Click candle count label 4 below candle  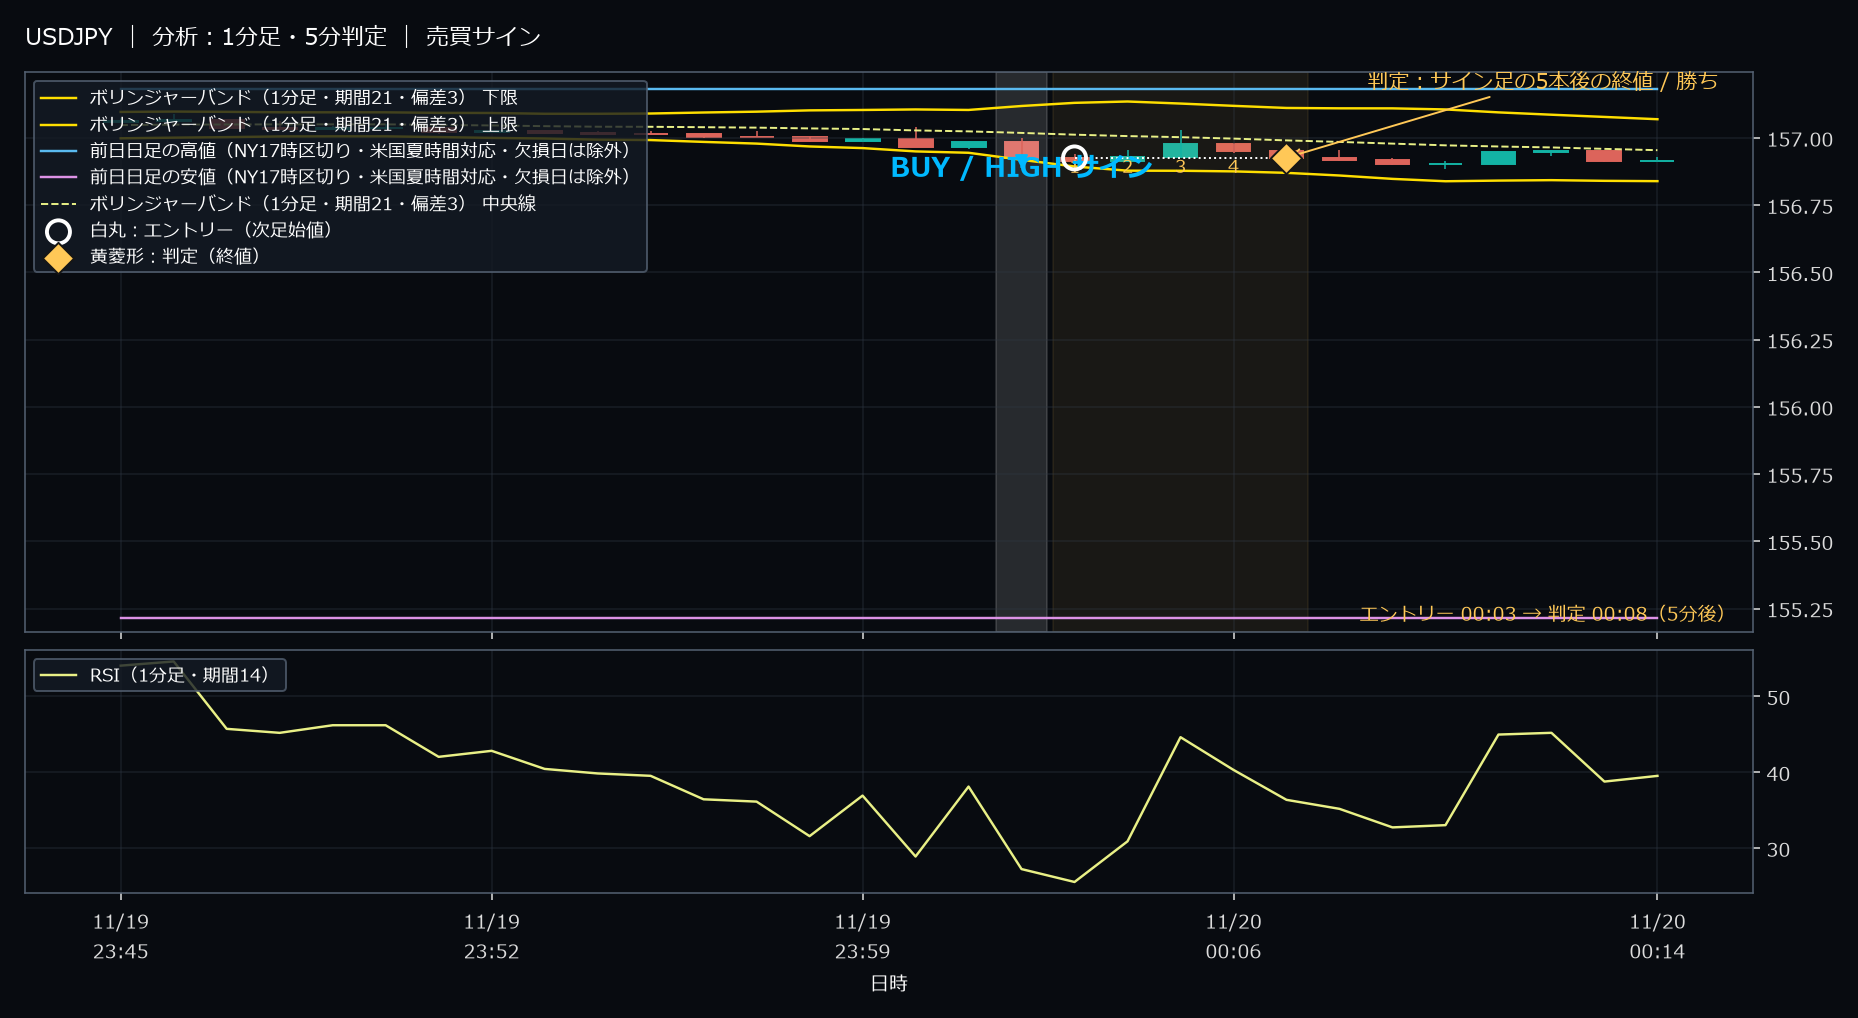pyautogui.click(x=1233, y=166)
